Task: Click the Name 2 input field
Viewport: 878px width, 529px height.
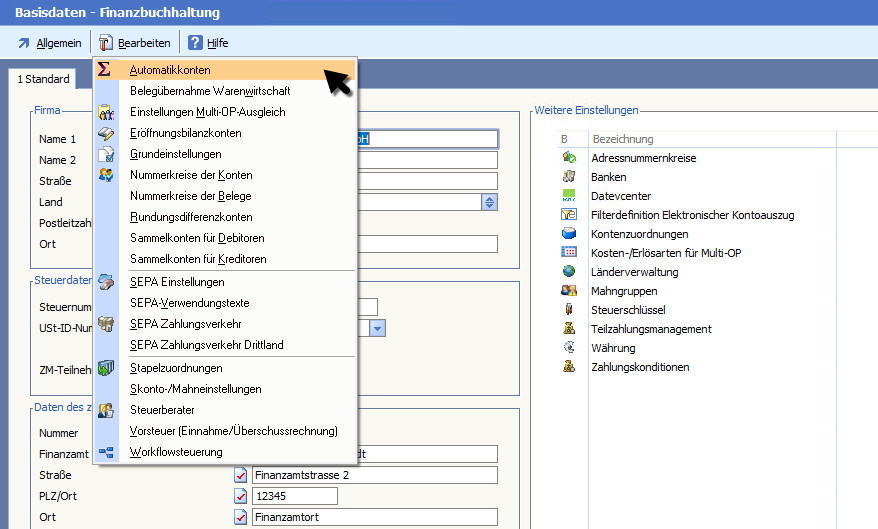Action: coord(420,160)
